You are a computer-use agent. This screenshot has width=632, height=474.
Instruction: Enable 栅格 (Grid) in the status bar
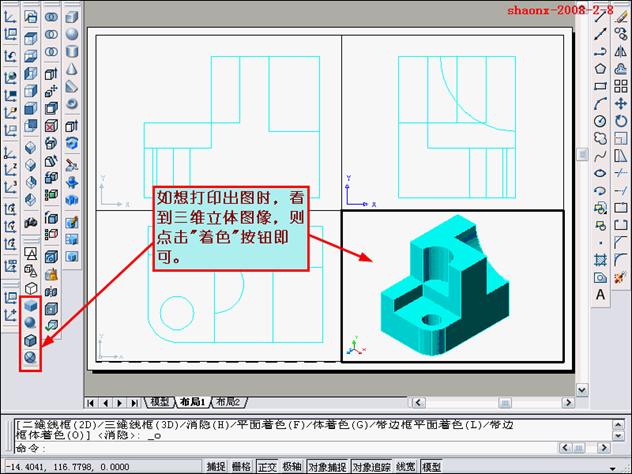coord(241,467)
